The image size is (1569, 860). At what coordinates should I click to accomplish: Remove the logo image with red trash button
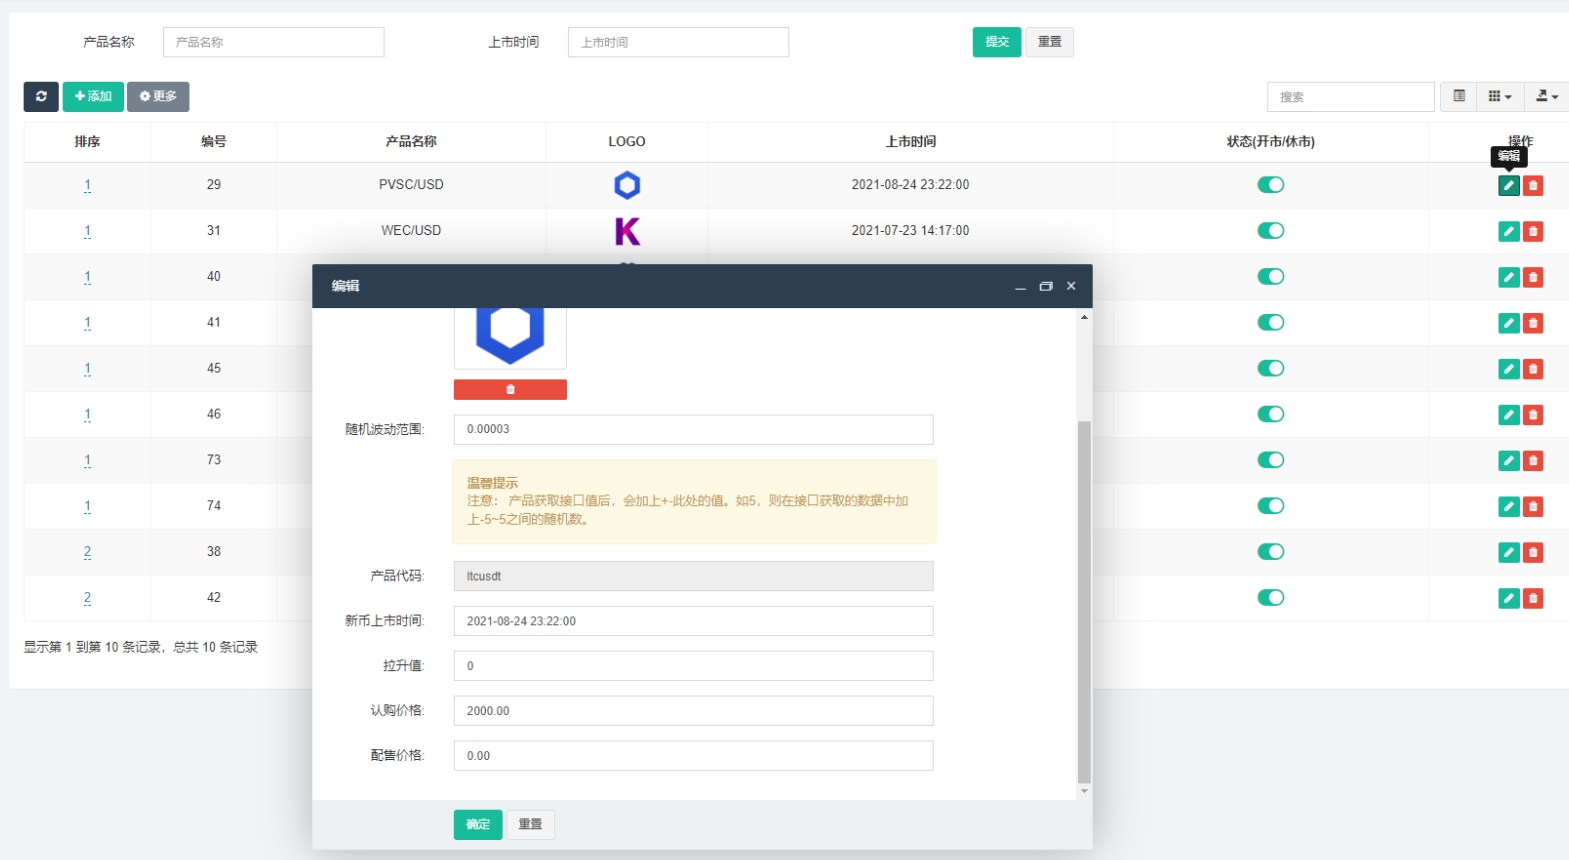[x=510, y=390]
